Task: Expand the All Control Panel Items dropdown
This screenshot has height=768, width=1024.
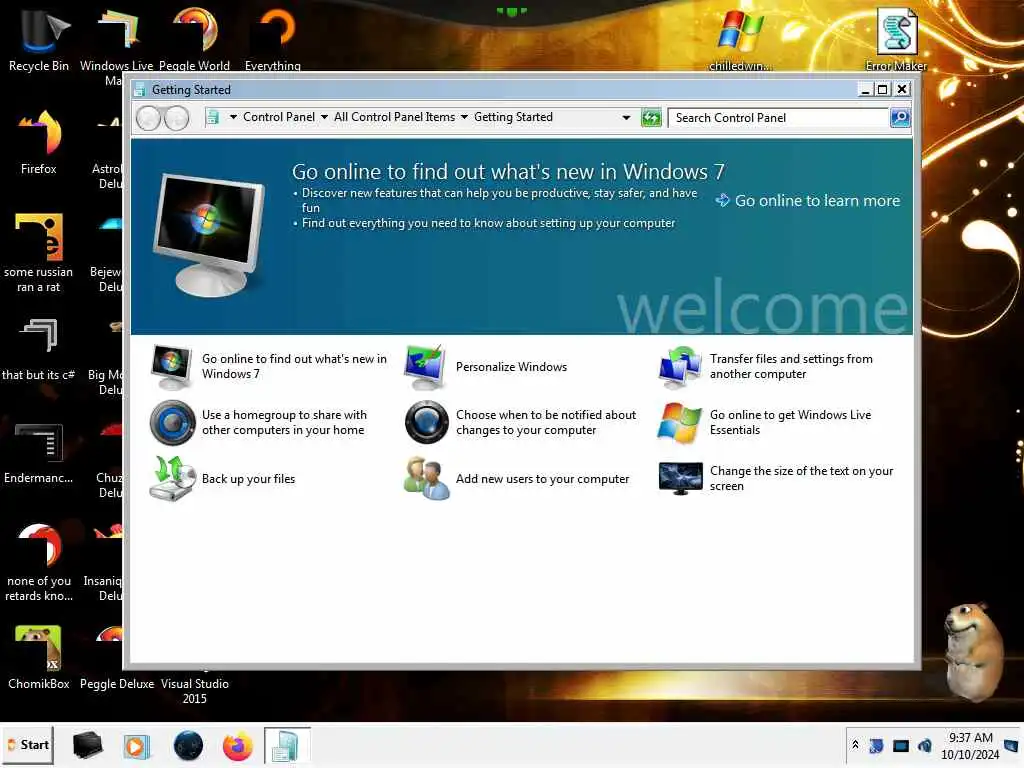Action: coord(464,118)
